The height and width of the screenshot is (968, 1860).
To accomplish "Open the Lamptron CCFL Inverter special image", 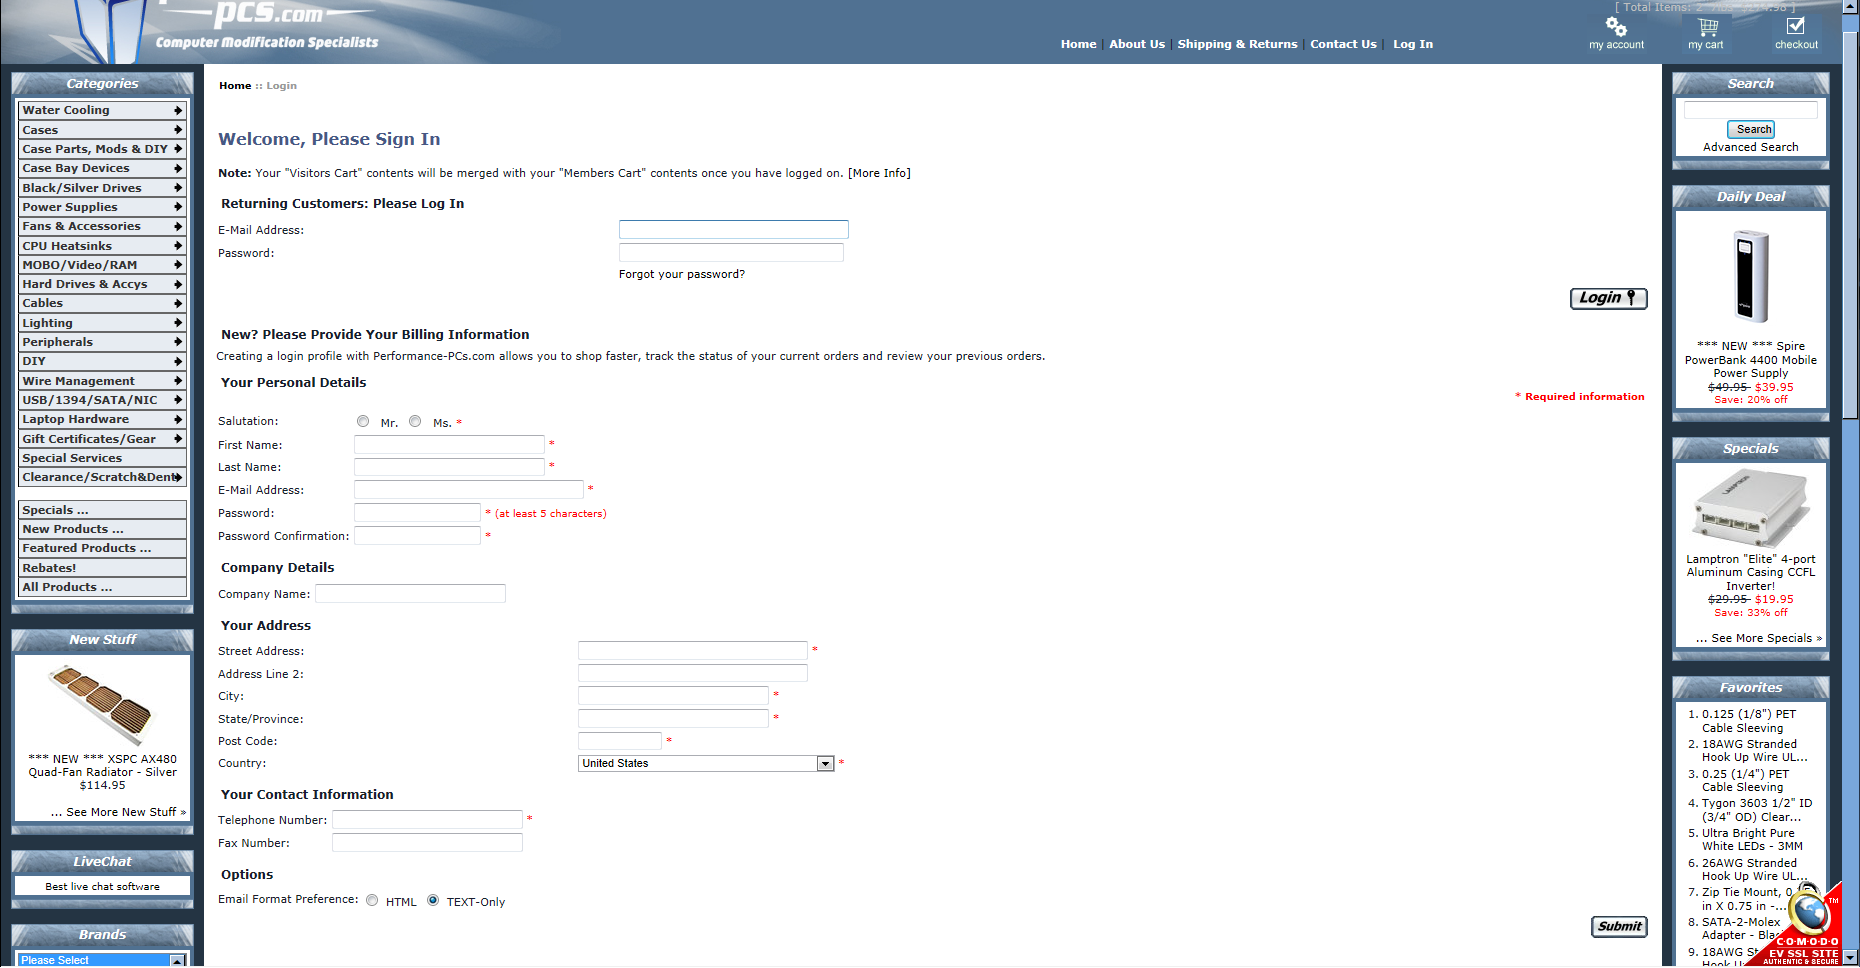I will tap(1751, 508).
